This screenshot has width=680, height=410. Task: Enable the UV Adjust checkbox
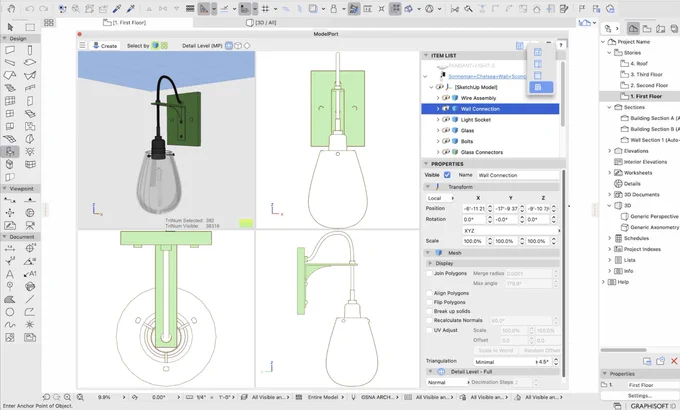(429, 330)
